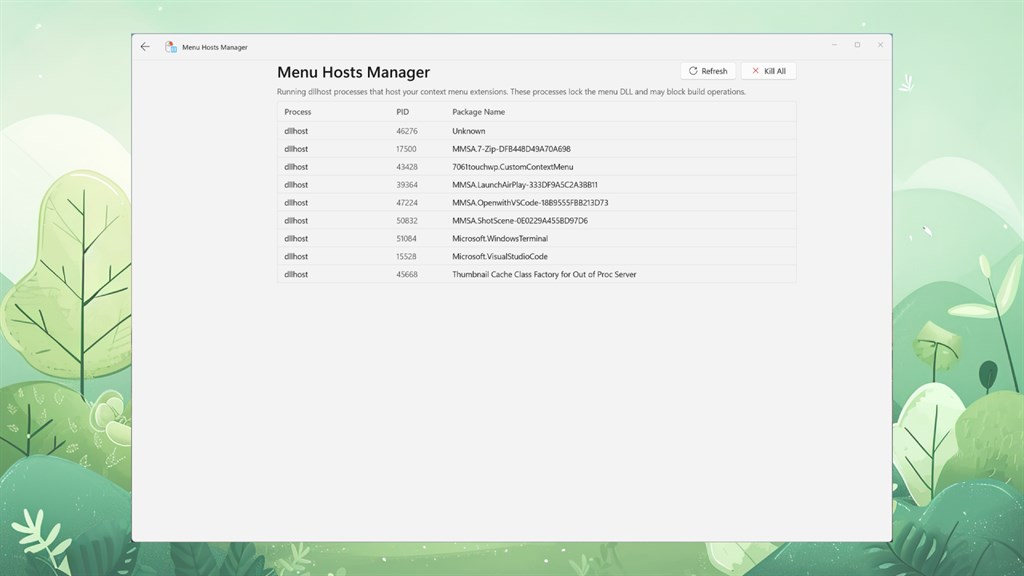Screen dimensions: 1024x576
Task: Click the PID column header
Action: 402,112
